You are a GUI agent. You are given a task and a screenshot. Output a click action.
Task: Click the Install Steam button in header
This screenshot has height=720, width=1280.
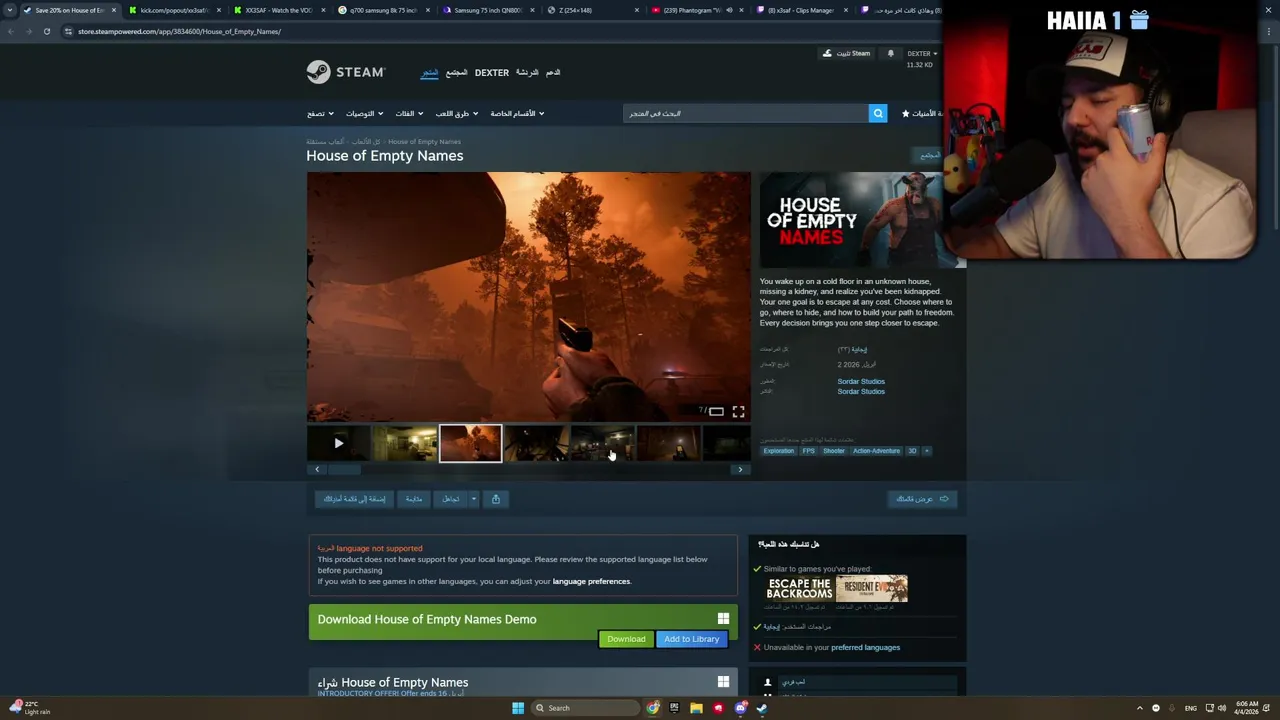(846, 53)
